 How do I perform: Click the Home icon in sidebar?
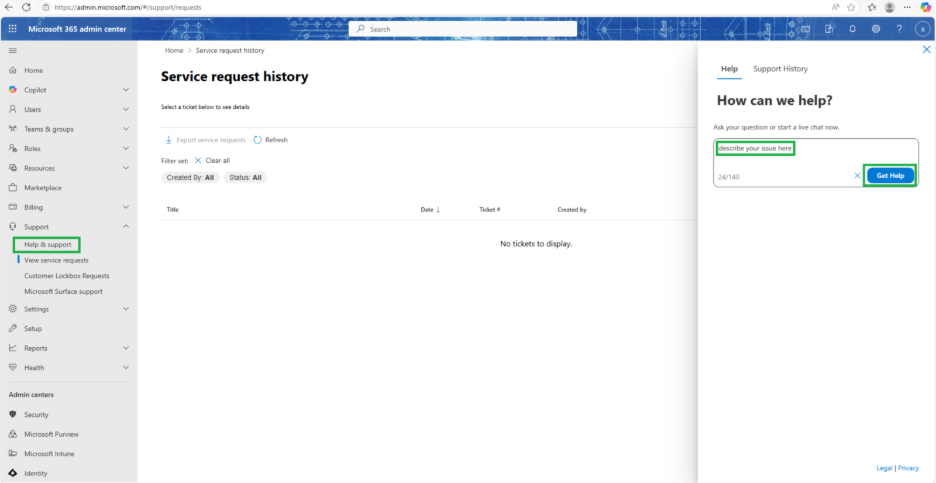coord(13,70)
